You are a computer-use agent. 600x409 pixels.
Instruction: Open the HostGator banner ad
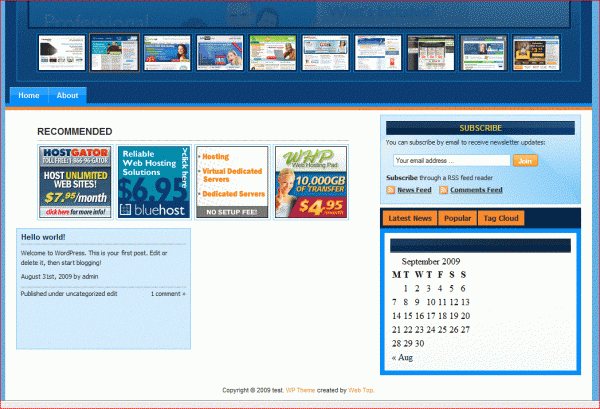click(x=75, y=182)
